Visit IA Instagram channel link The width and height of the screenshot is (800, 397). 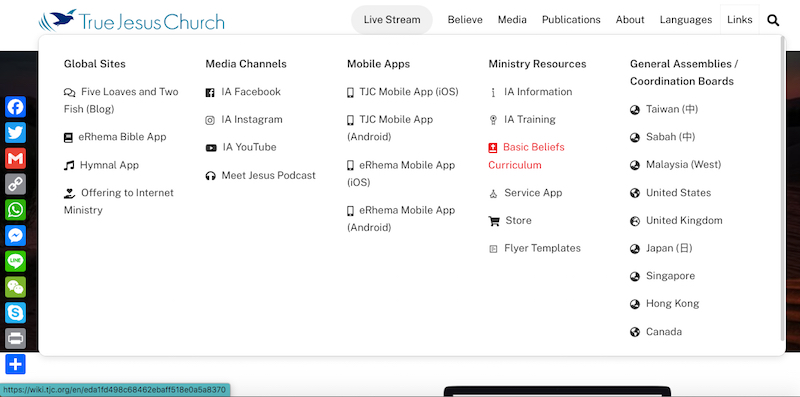[x=244, y=120]
